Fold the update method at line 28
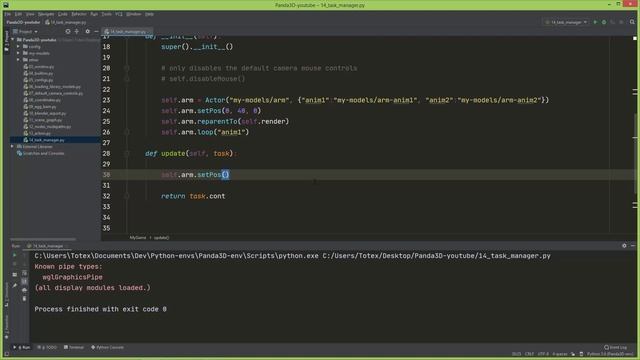 [127, 153]
